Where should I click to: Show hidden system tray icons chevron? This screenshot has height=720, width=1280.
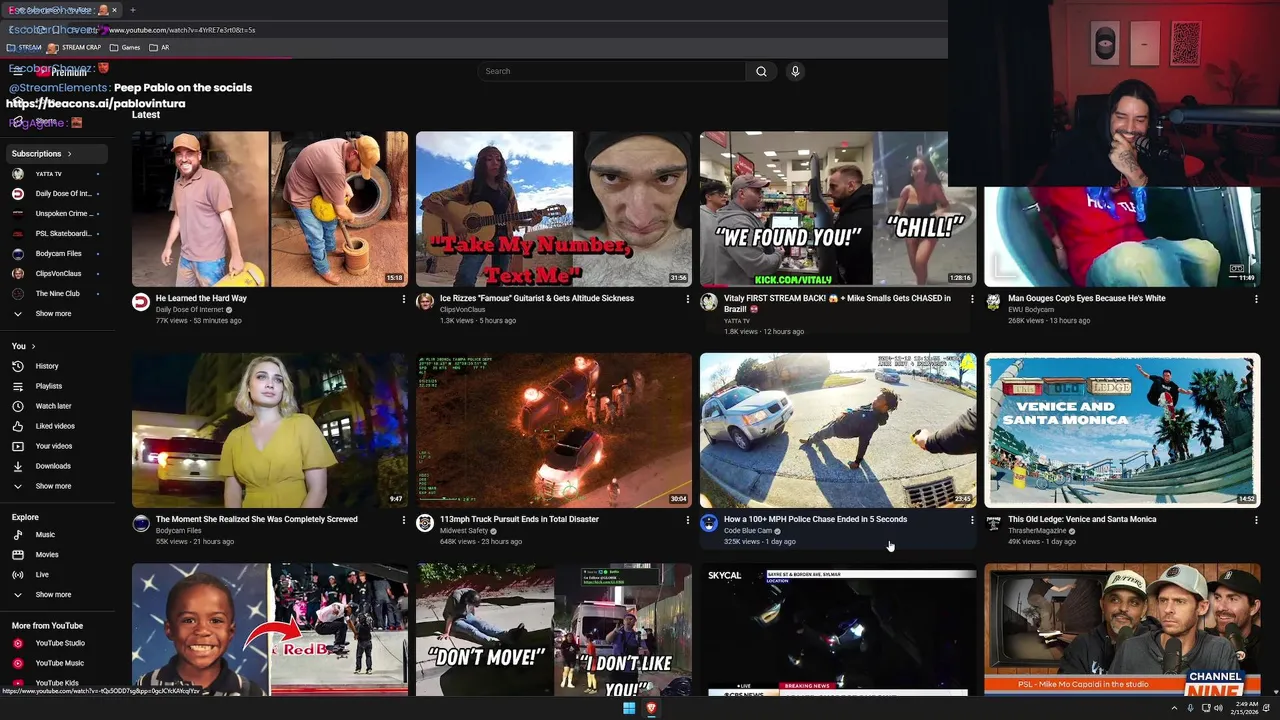[x=1174, y=708]
